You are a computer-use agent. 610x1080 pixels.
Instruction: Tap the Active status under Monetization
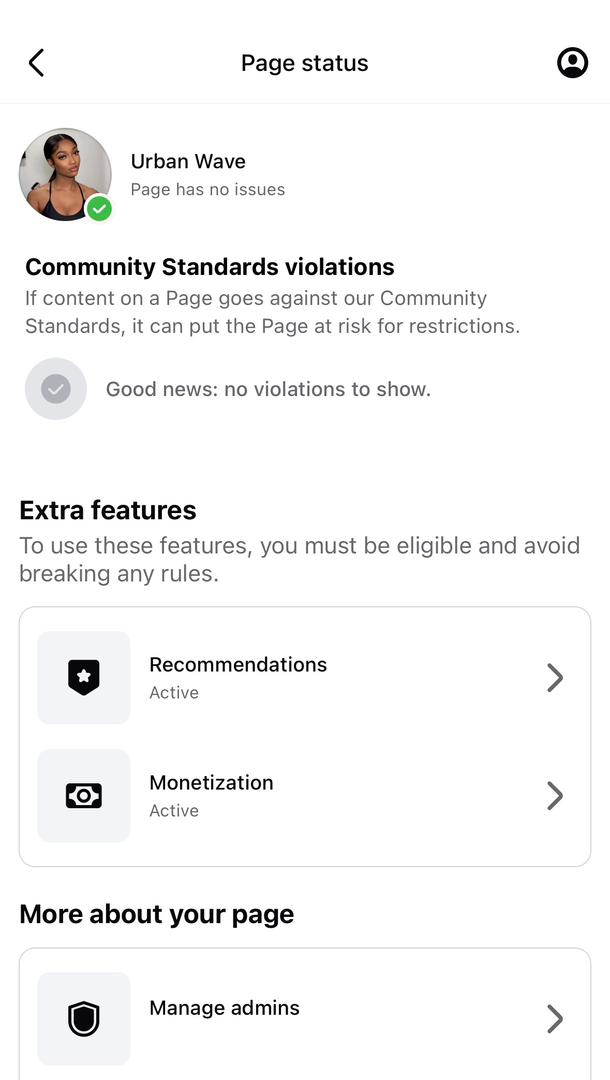coord(174,811)
